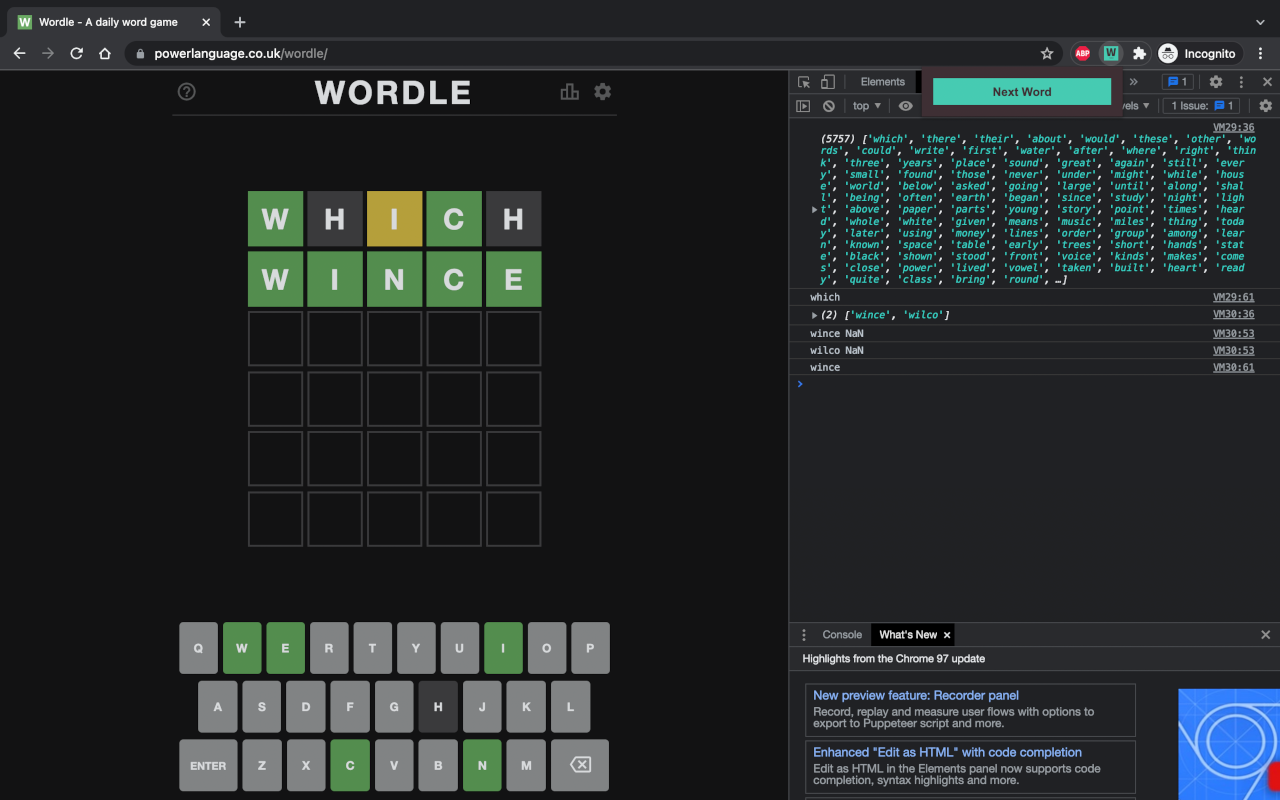Tap the M key on Wordle keyboard
The height and width of the screenshot is (800, 1280).
[526, 765]
